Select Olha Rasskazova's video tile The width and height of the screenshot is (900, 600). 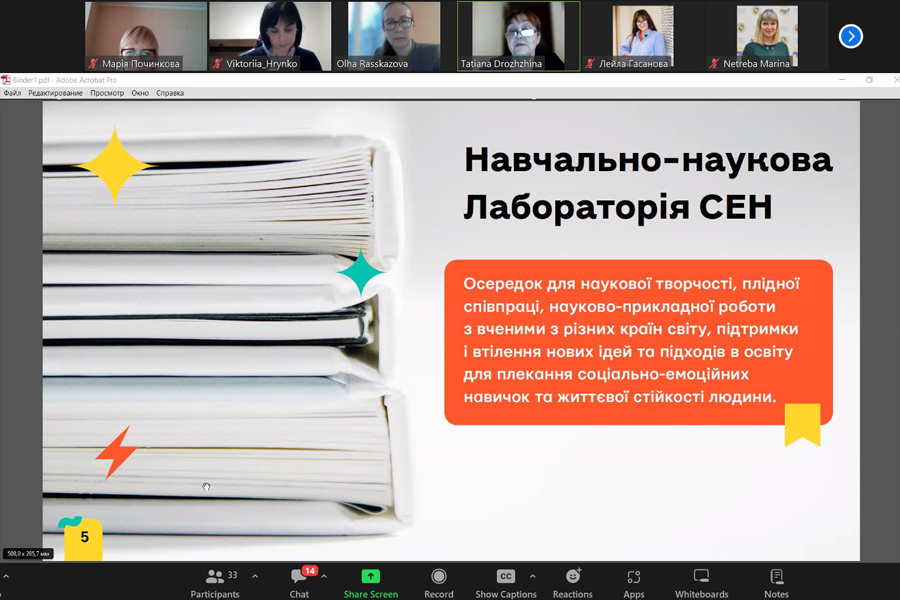(394, 36)
